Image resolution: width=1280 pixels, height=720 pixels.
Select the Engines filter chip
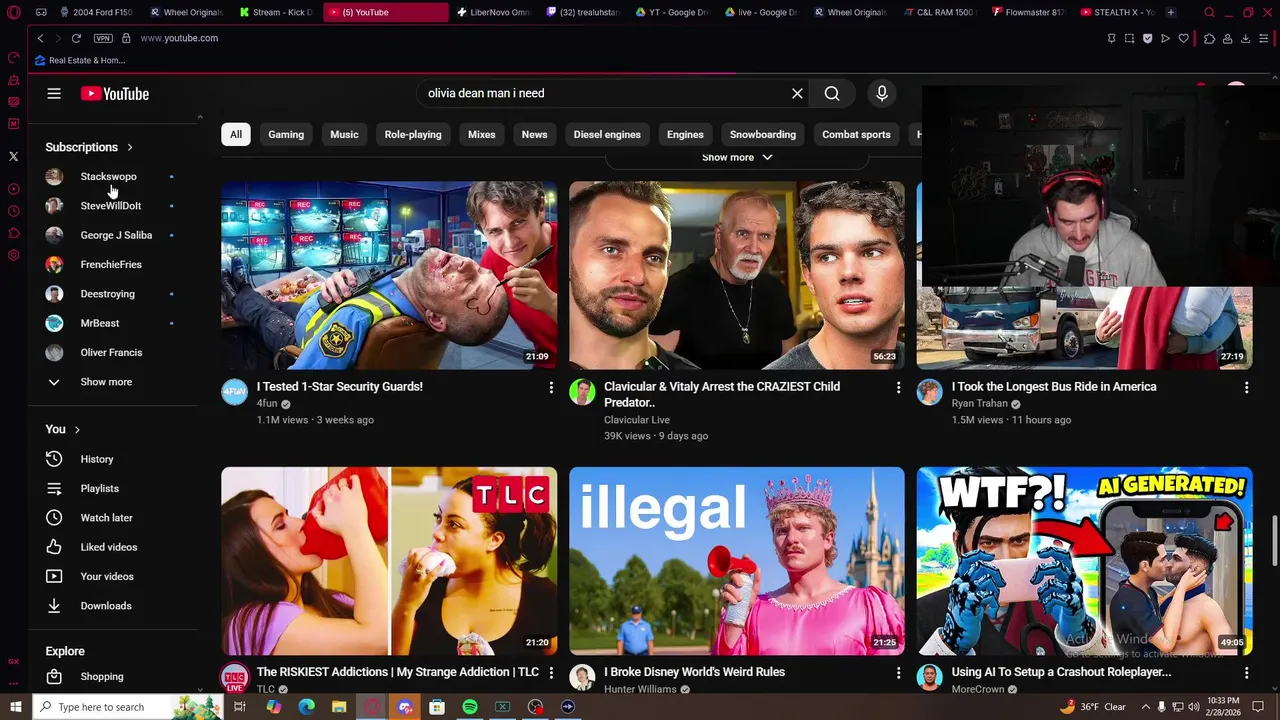(x=685, y=134)
